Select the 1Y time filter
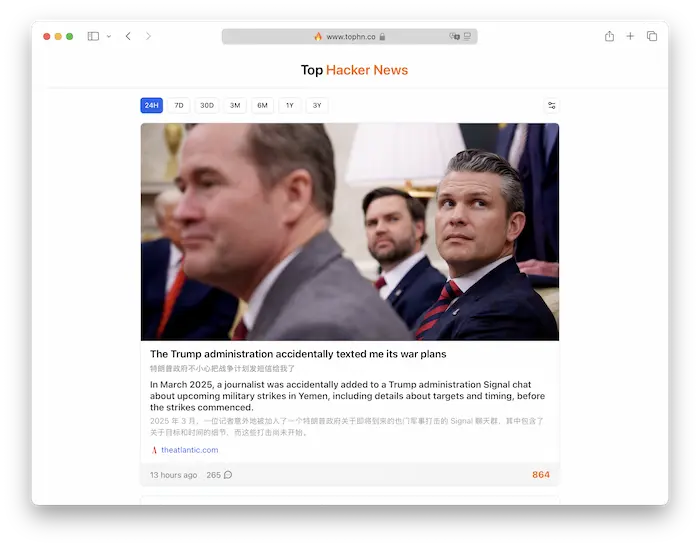Image resolution: width=700 pixels, height=547 pixels. [x=290, y=105]
